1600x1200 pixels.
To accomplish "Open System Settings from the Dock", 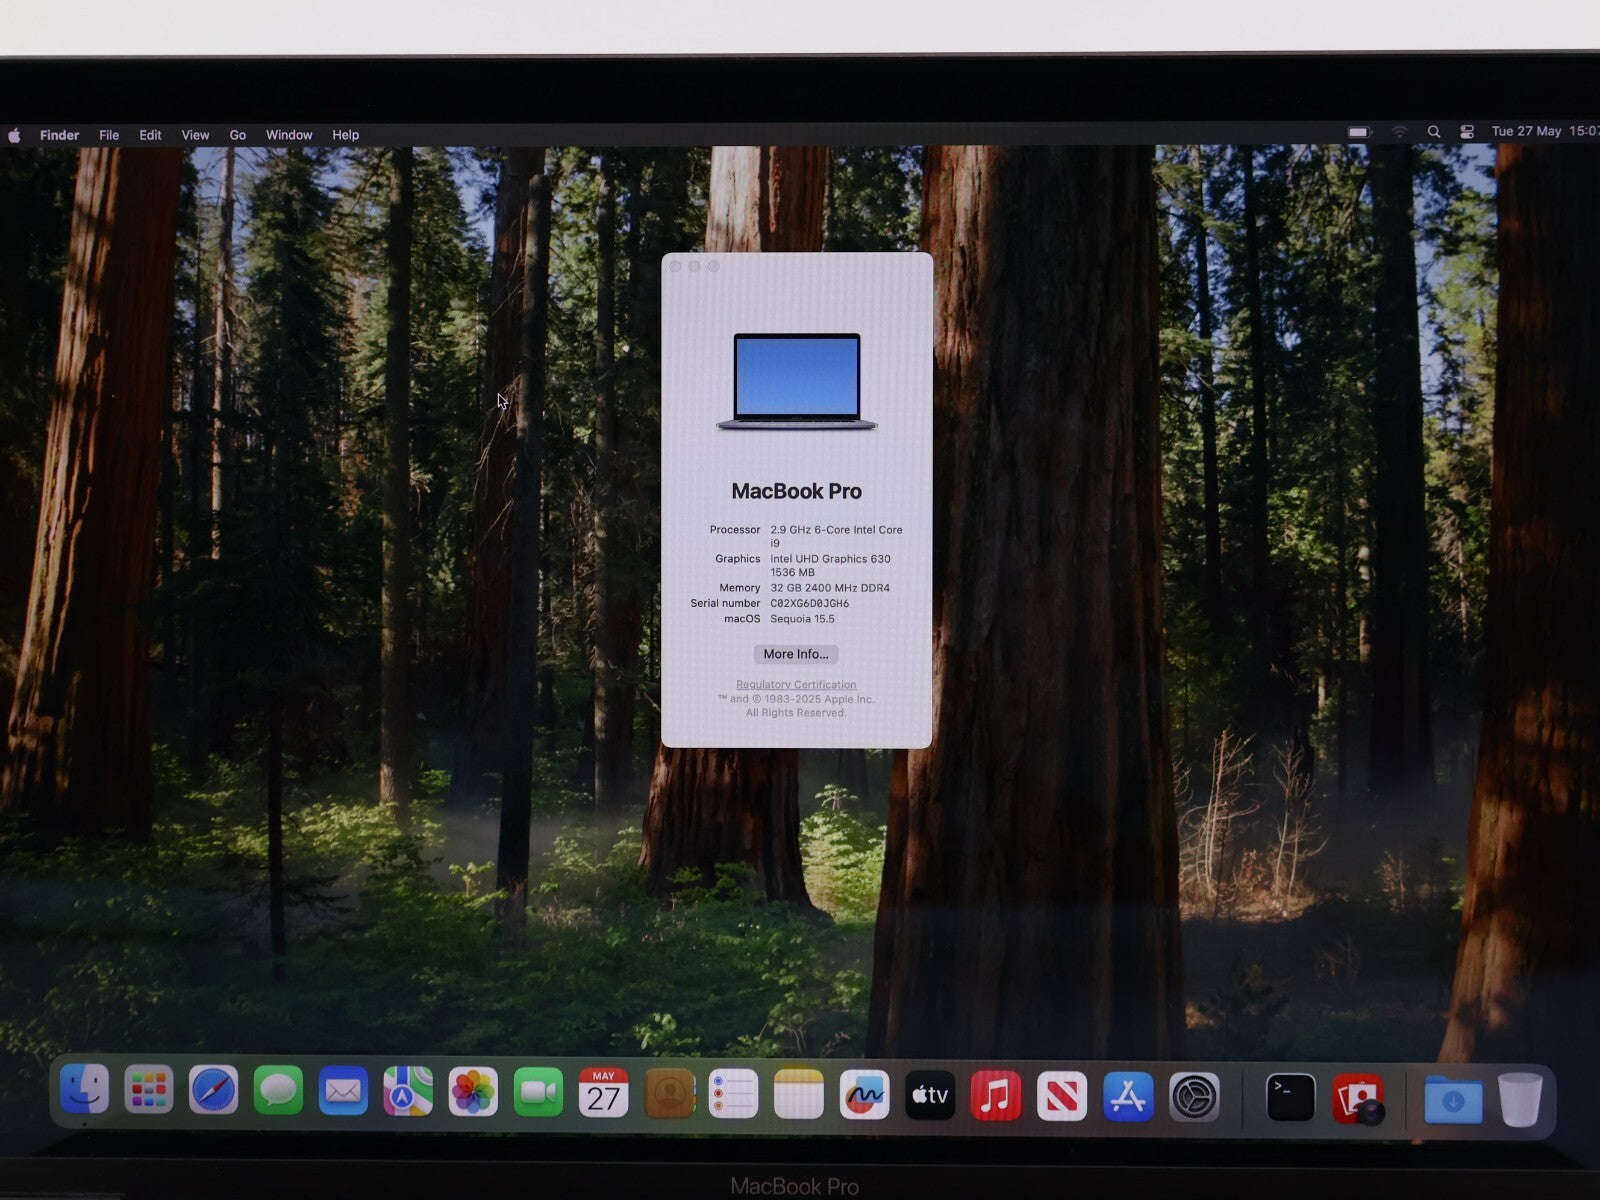I will [x=1194, y=1098].
